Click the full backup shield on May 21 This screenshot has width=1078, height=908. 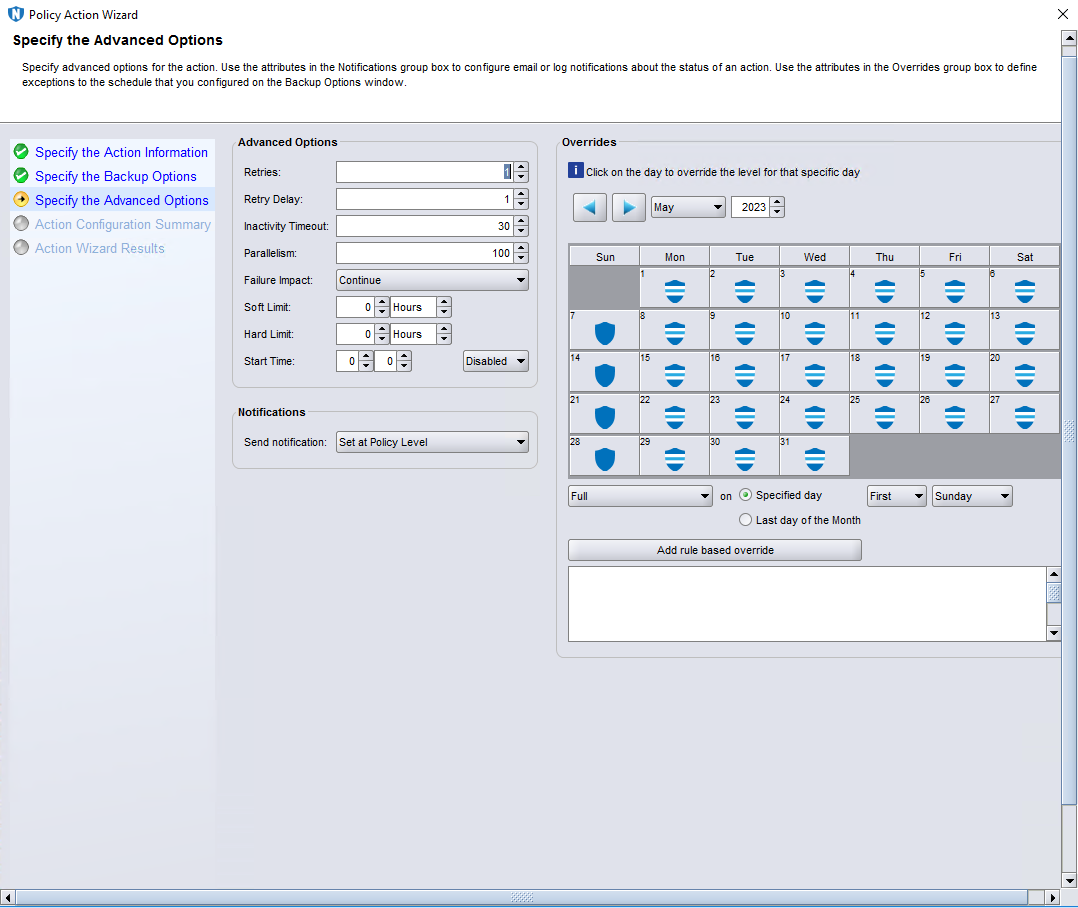(604, 418)
